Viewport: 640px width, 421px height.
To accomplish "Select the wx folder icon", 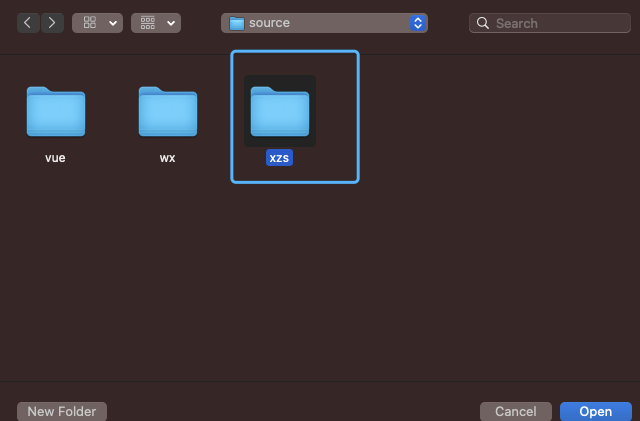I will point(168,111).
